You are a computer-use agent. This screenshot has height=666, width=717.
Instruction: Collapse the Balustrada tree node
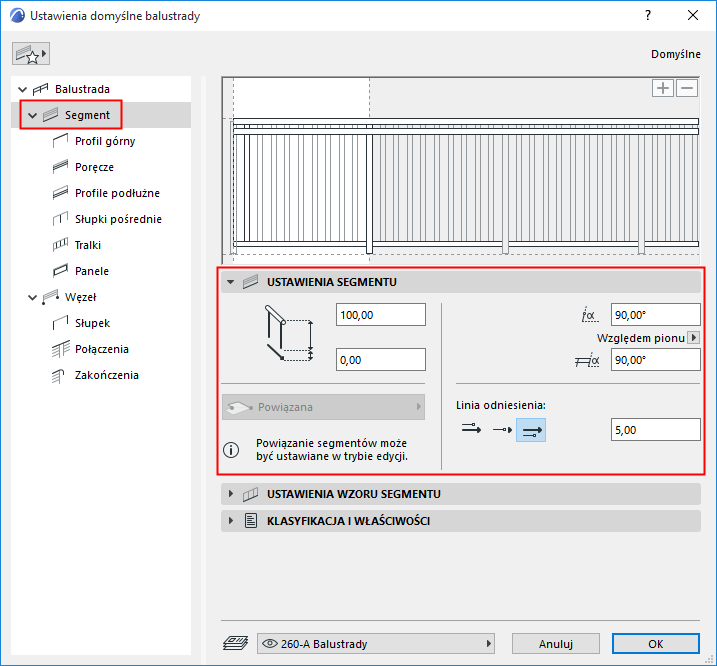(22, 89)
